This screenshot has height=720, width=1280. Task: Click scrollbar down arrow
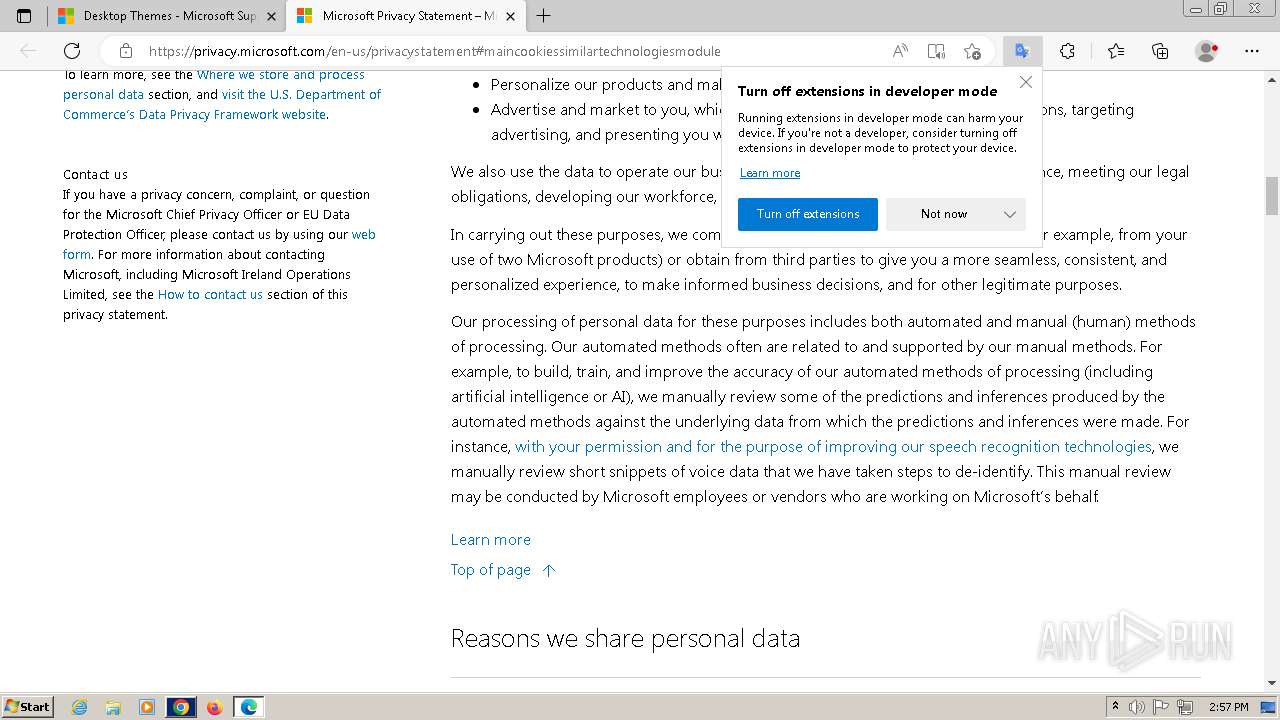[x=1272, y=683]
